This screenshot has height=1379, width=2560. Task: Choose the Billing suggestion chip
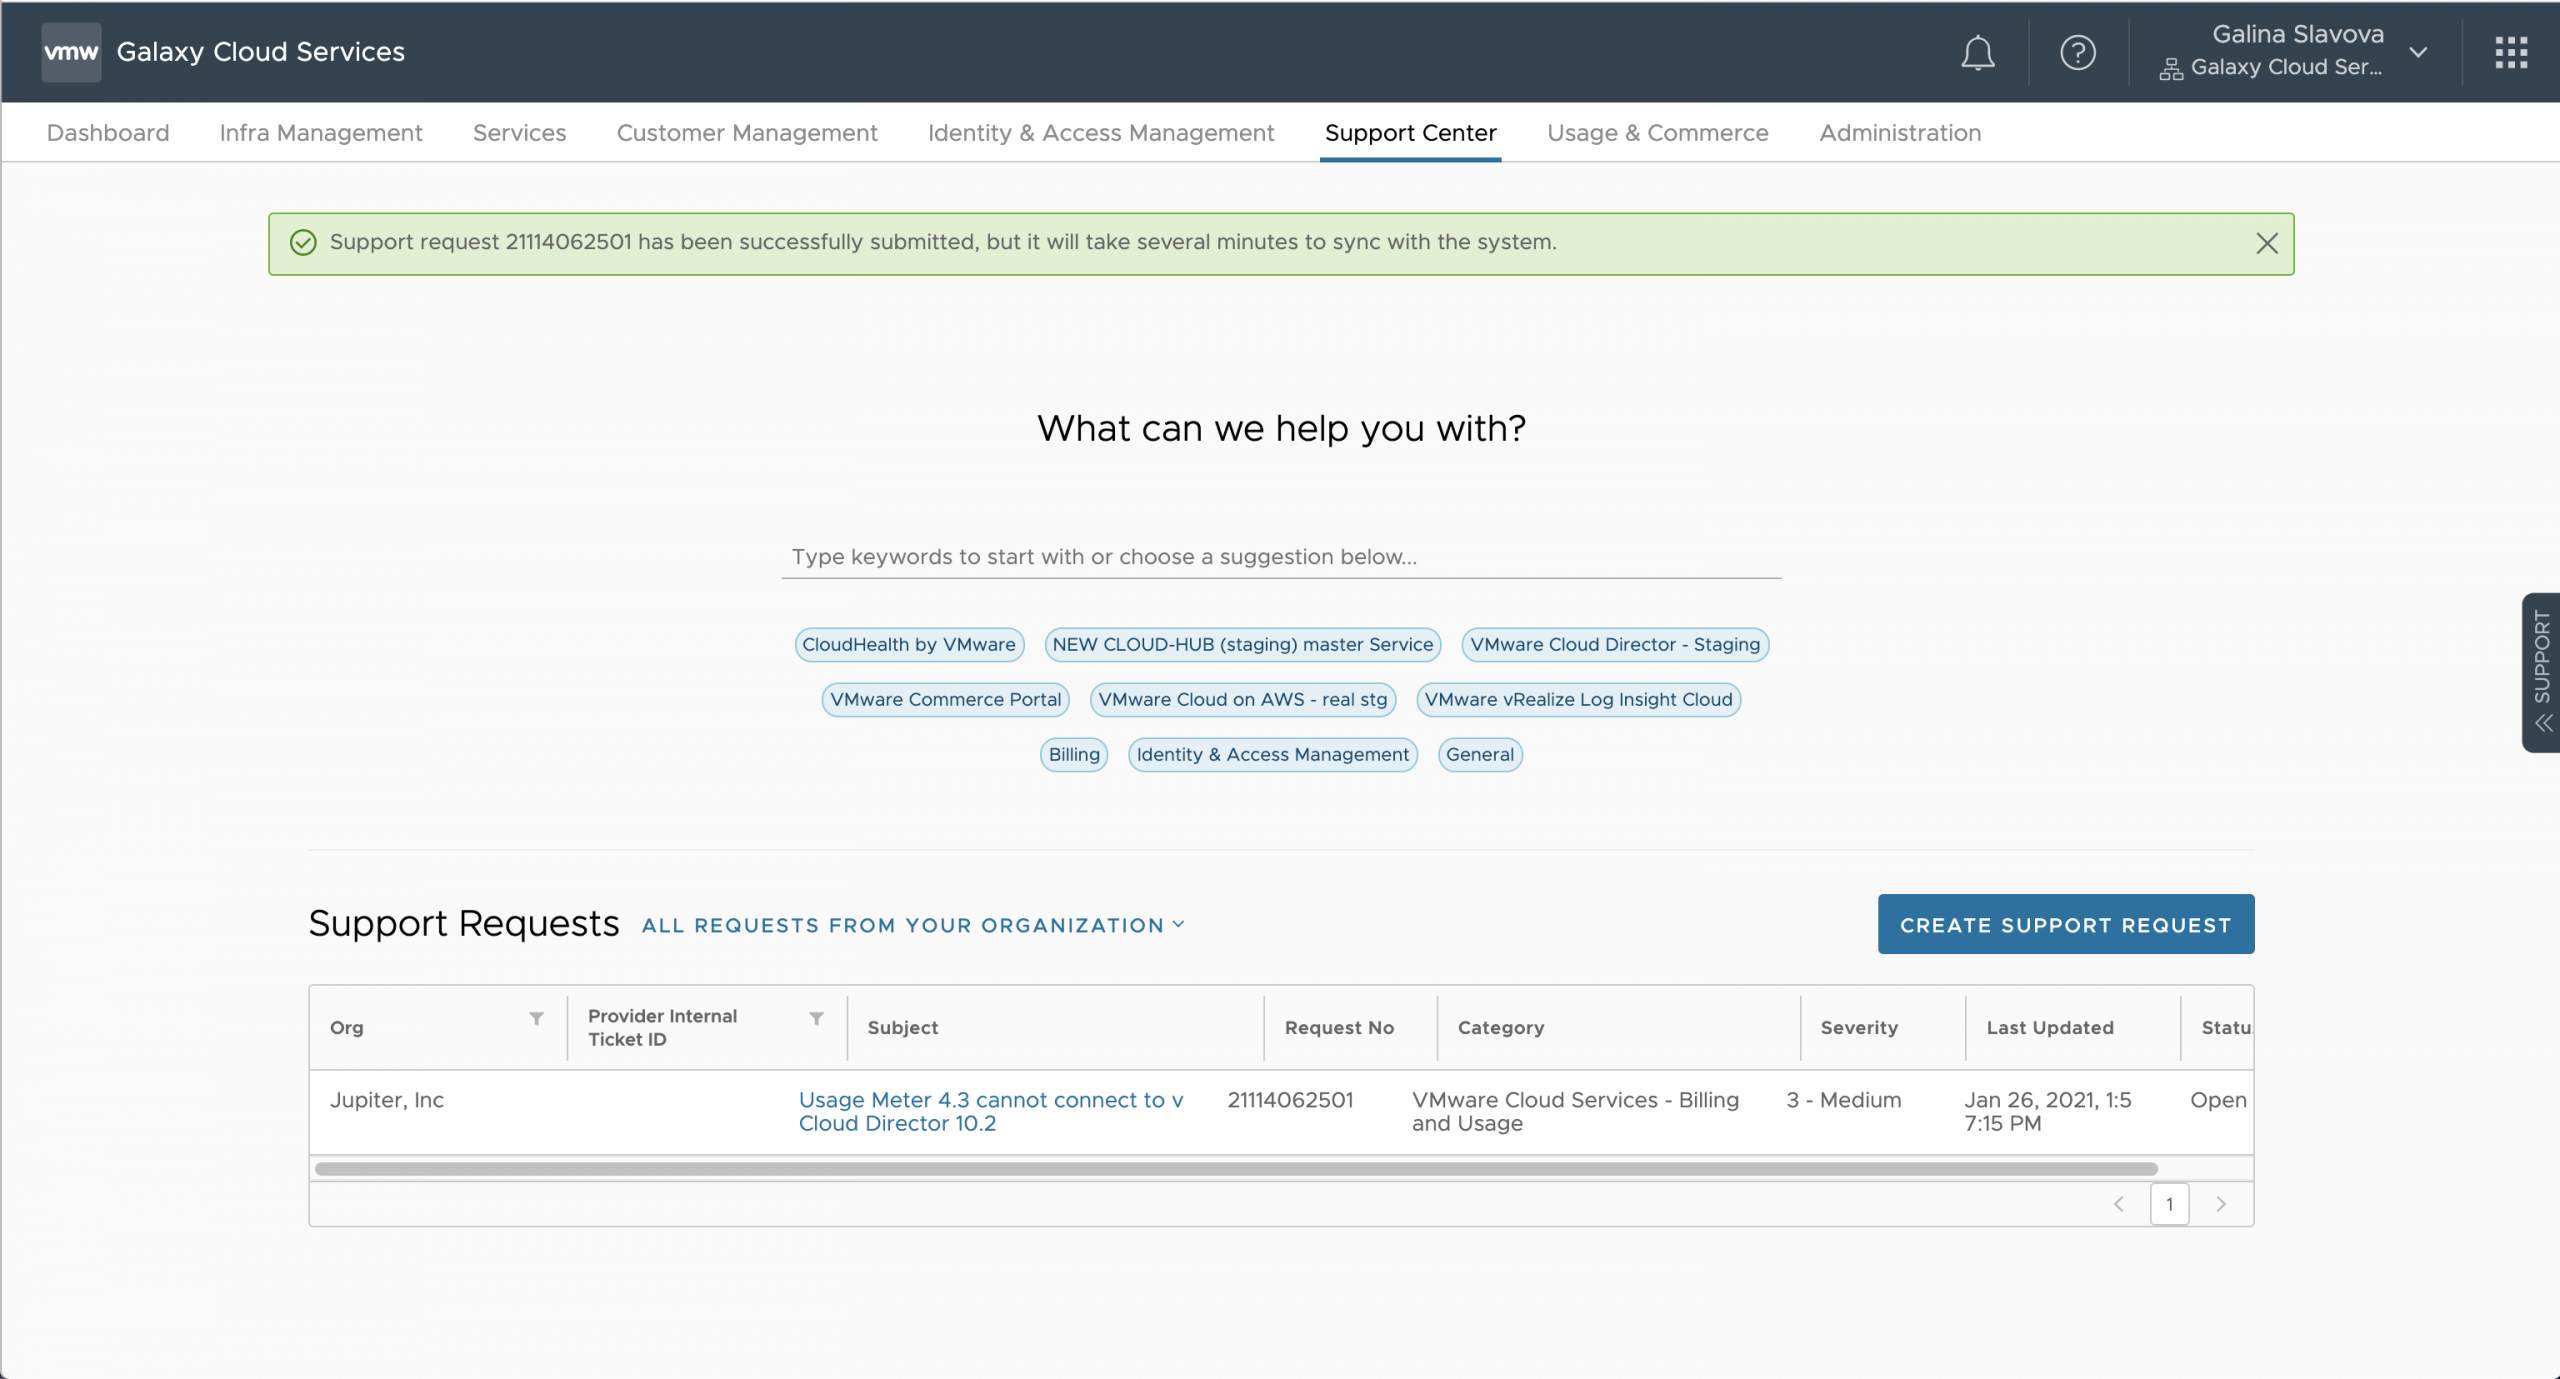[1073, 755]
